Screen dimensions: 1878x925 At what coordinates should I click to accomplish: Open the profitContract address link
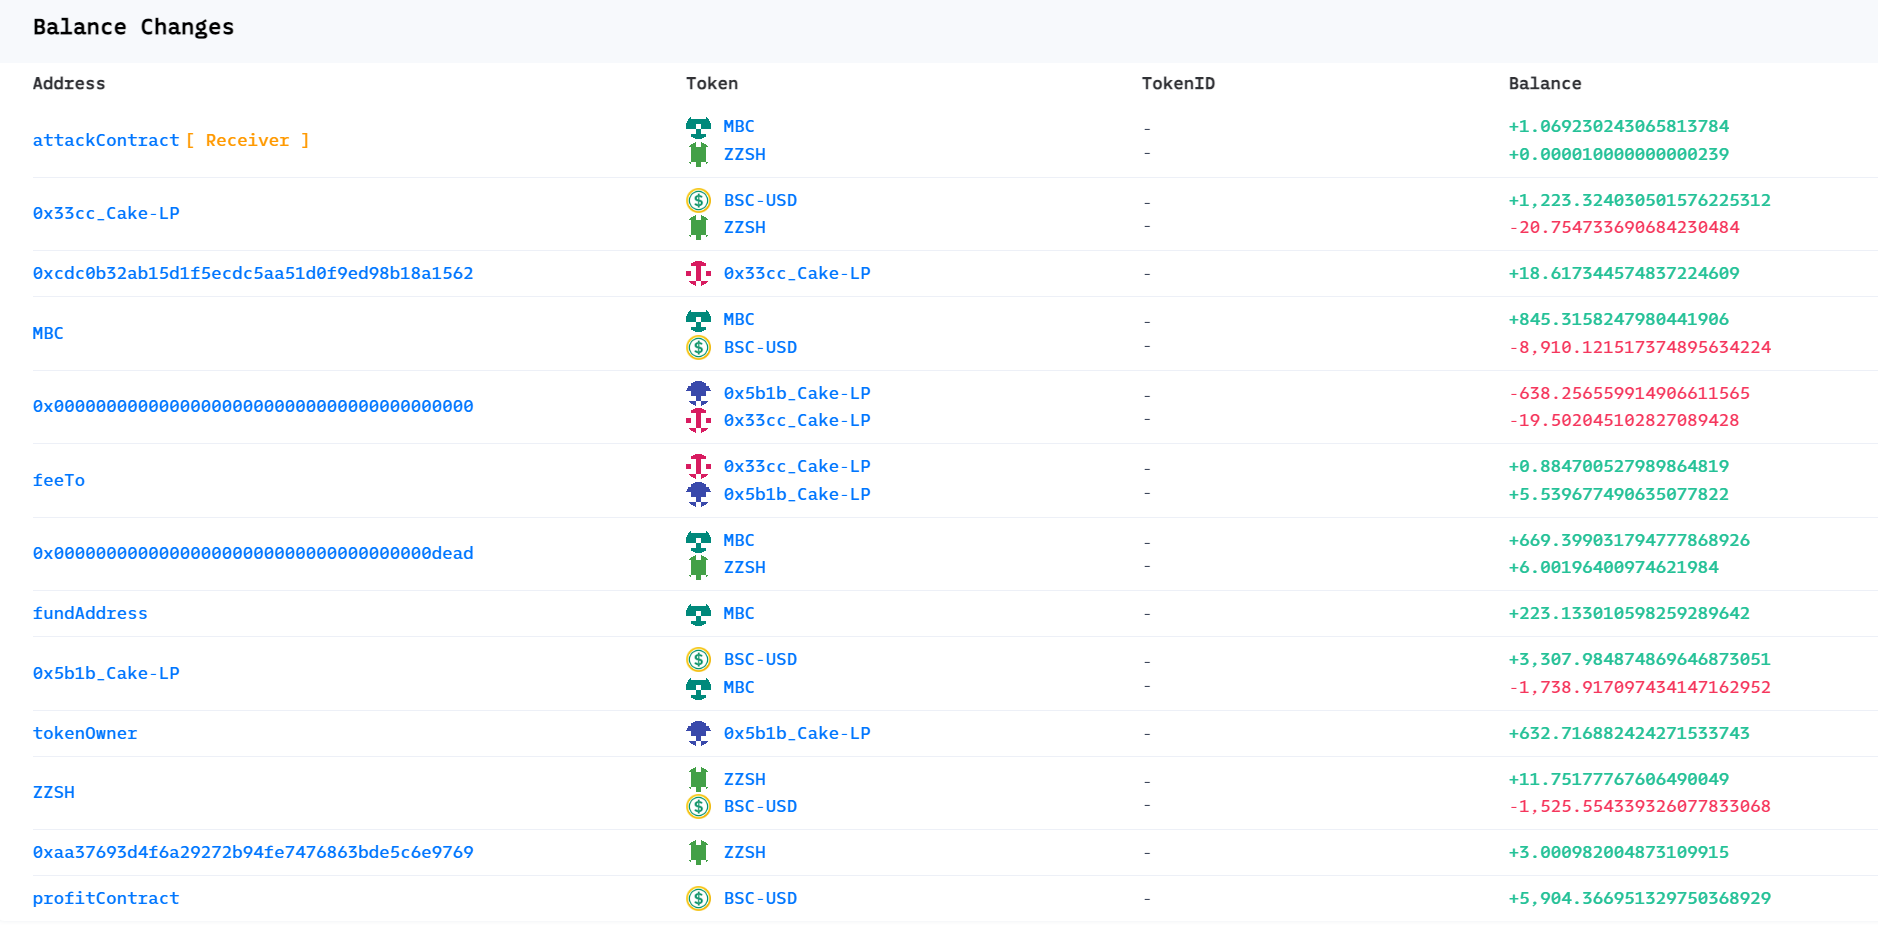pos(106,898)
